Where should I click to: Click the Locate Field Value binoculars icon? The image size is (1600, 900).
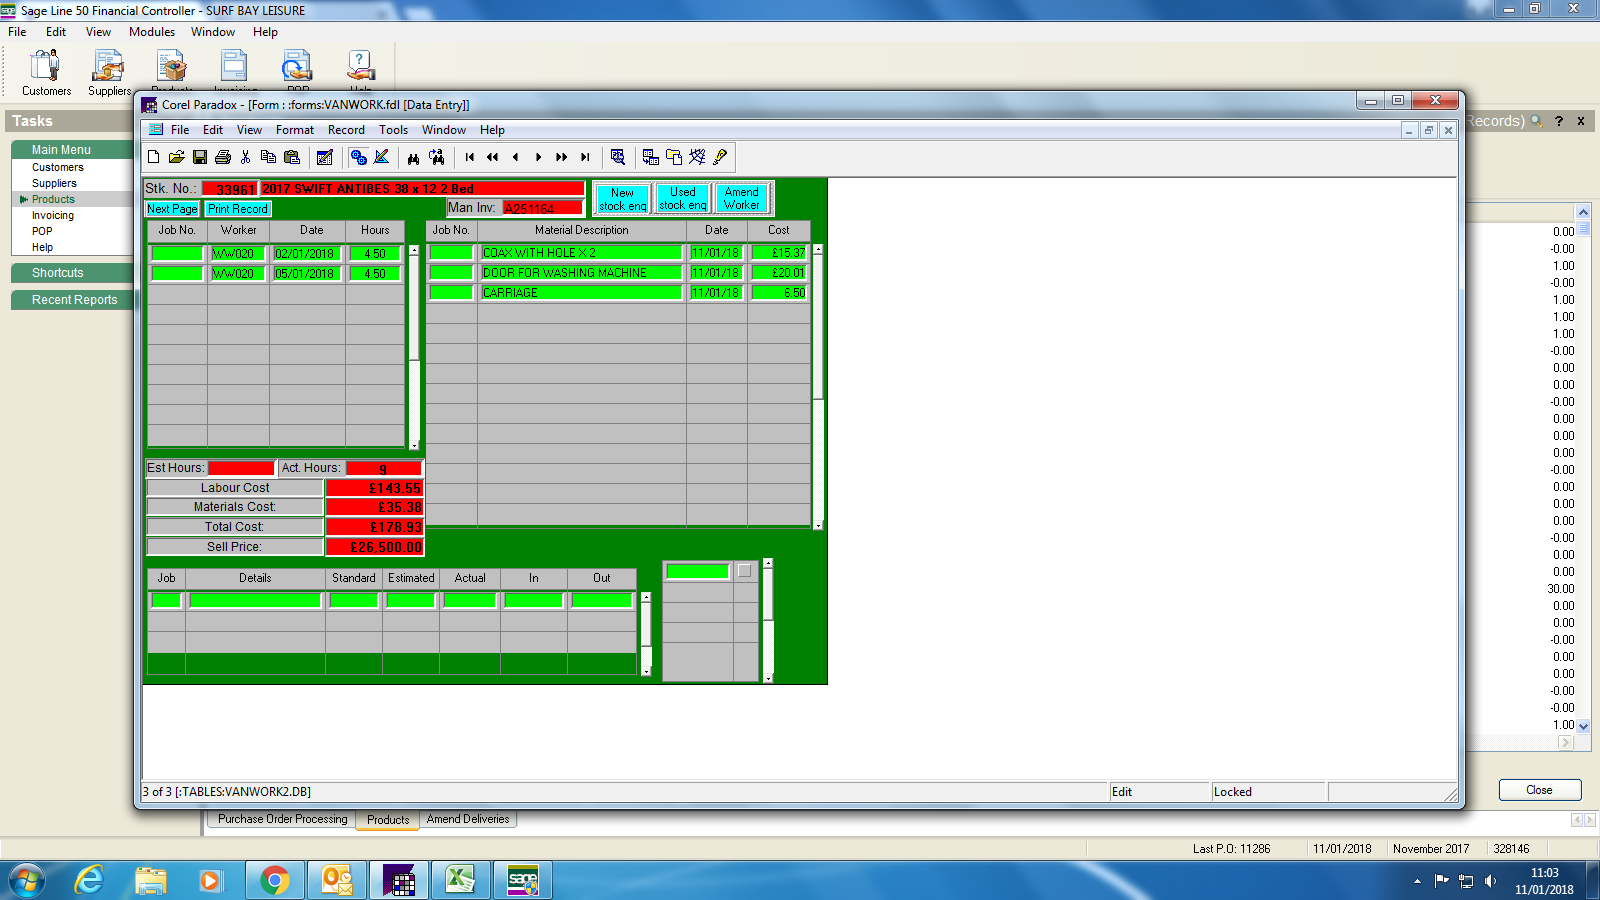click(413, 157)
